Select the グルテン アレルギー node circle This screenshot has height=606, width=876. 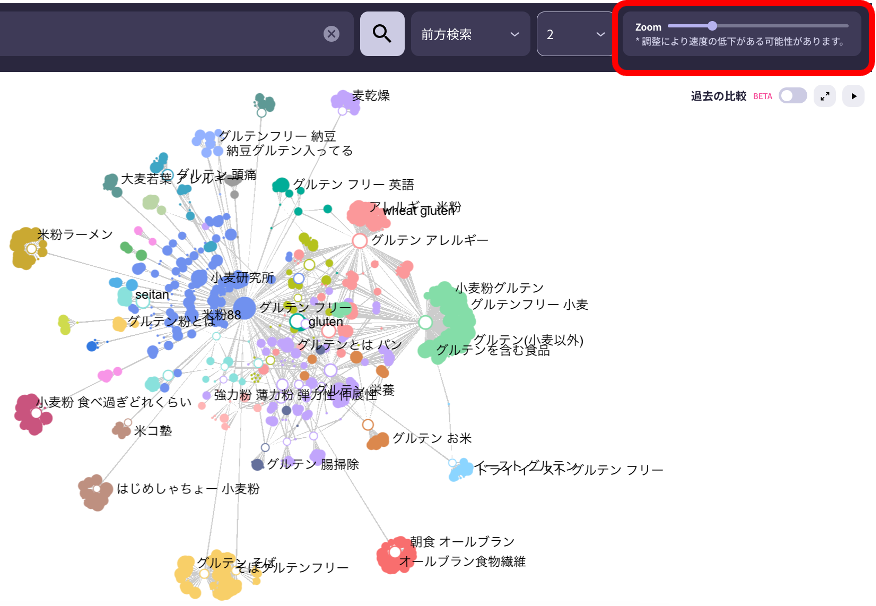(x=360, y=241)
